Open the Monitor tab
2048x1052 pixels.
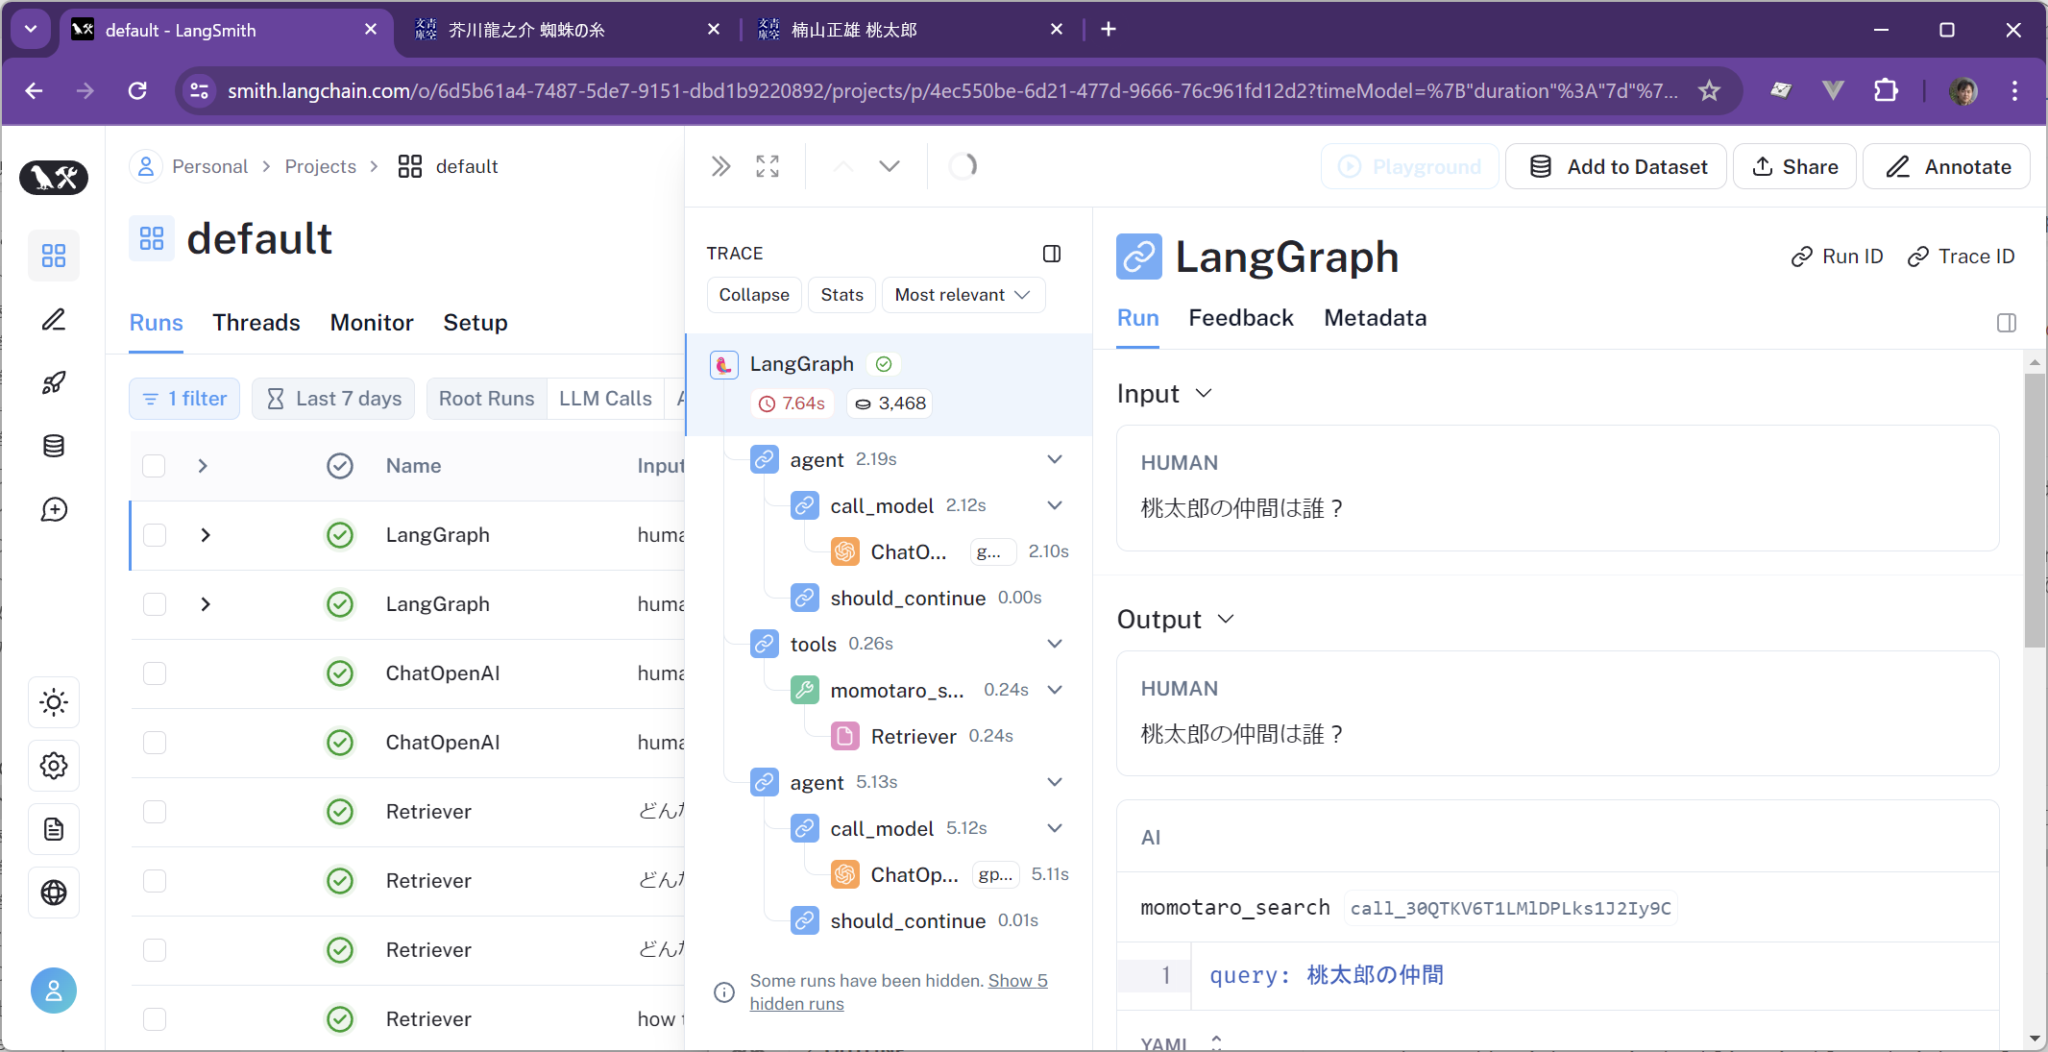(371, 322)
